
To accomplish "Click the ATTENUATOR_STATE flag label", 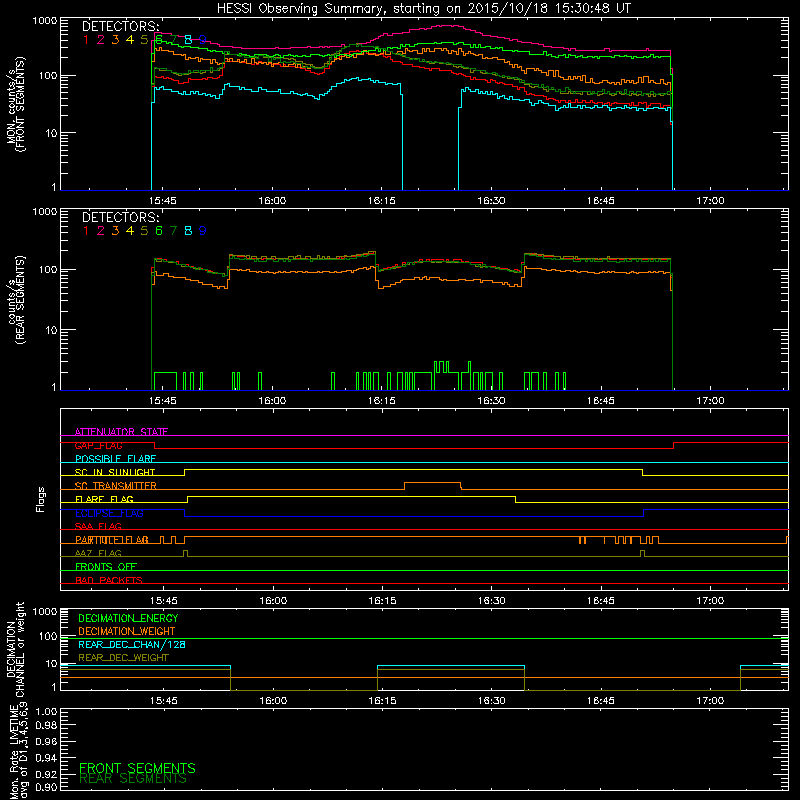I will pyautogui.click(x=121, y=432).
